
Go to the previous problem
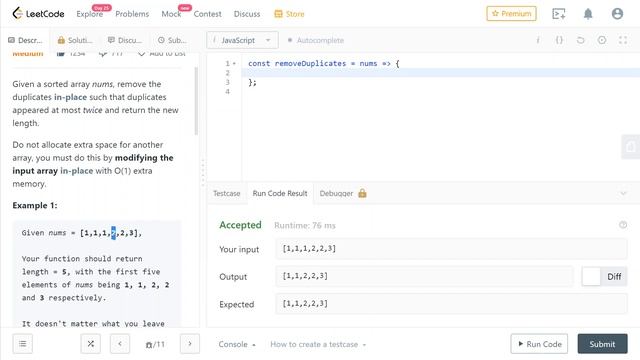120,344
